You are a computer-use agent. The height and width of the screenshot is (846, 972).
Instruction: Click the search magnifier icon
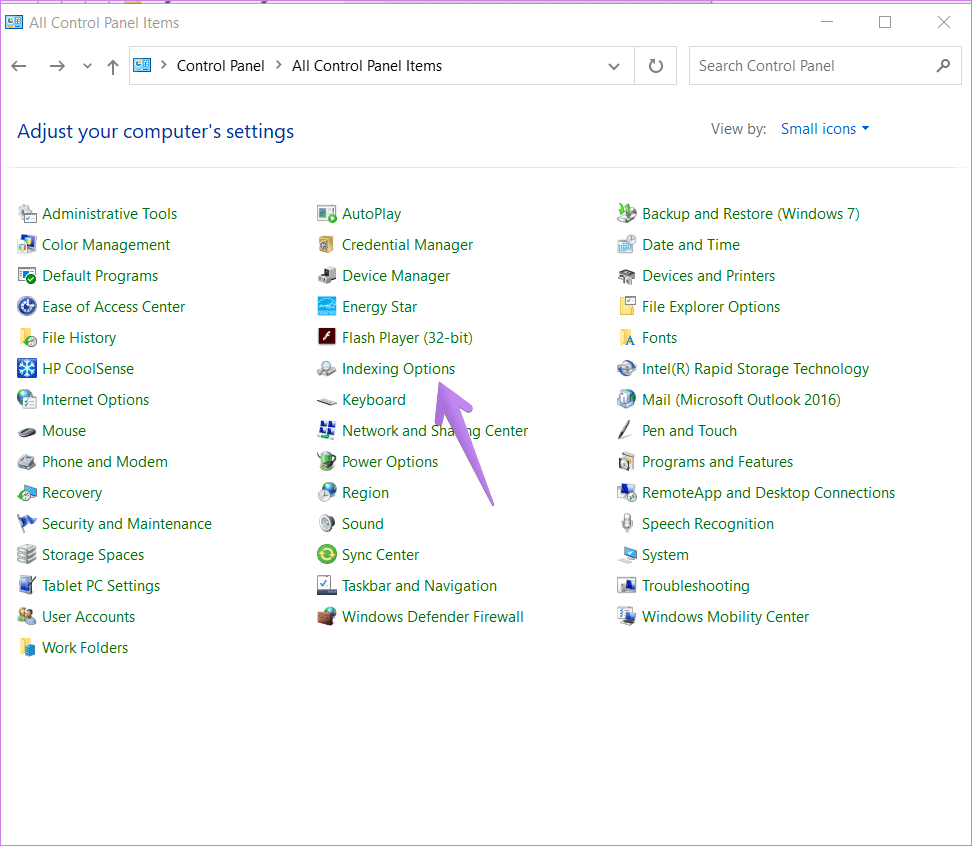pos(943,65)
